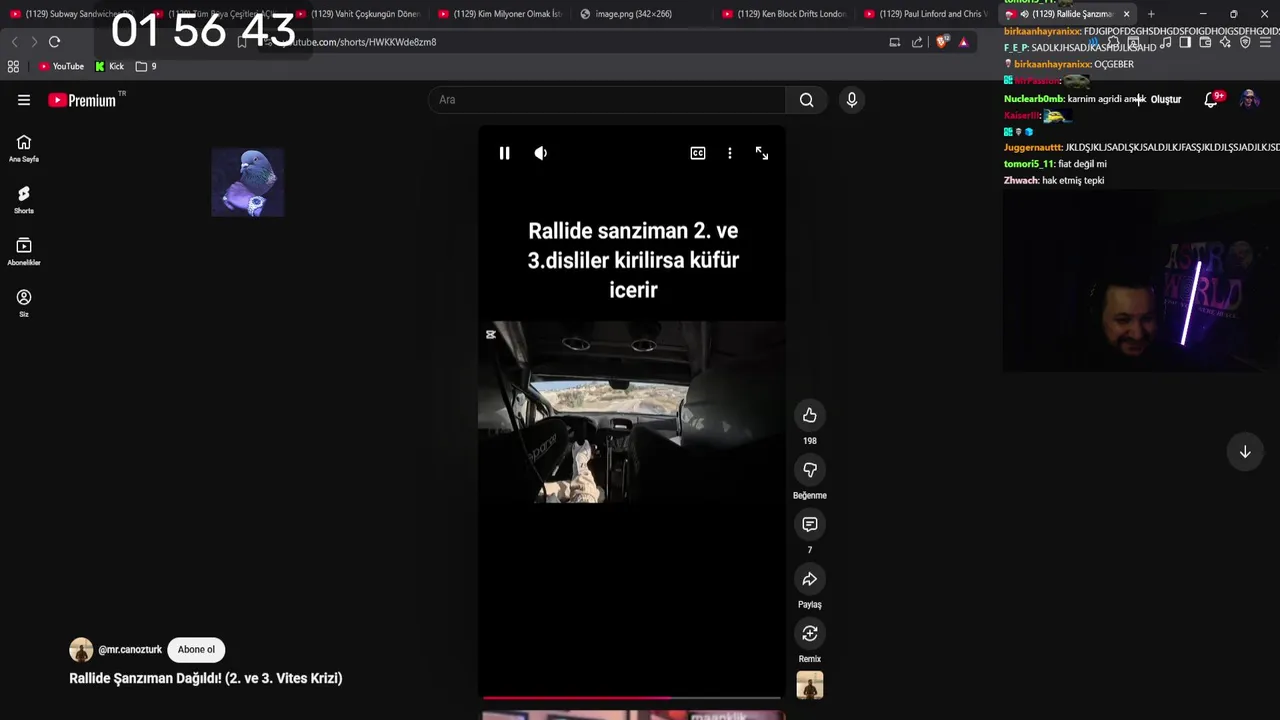Share the Short via Paylaş
This screenshot has width=1280, height=720.
tap(810, 579)
